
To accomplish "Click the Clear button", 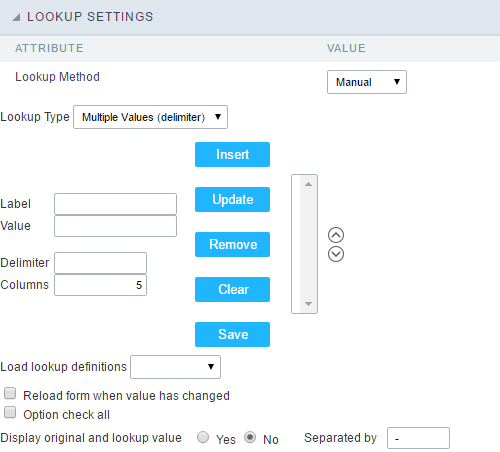I will (232, 289).
